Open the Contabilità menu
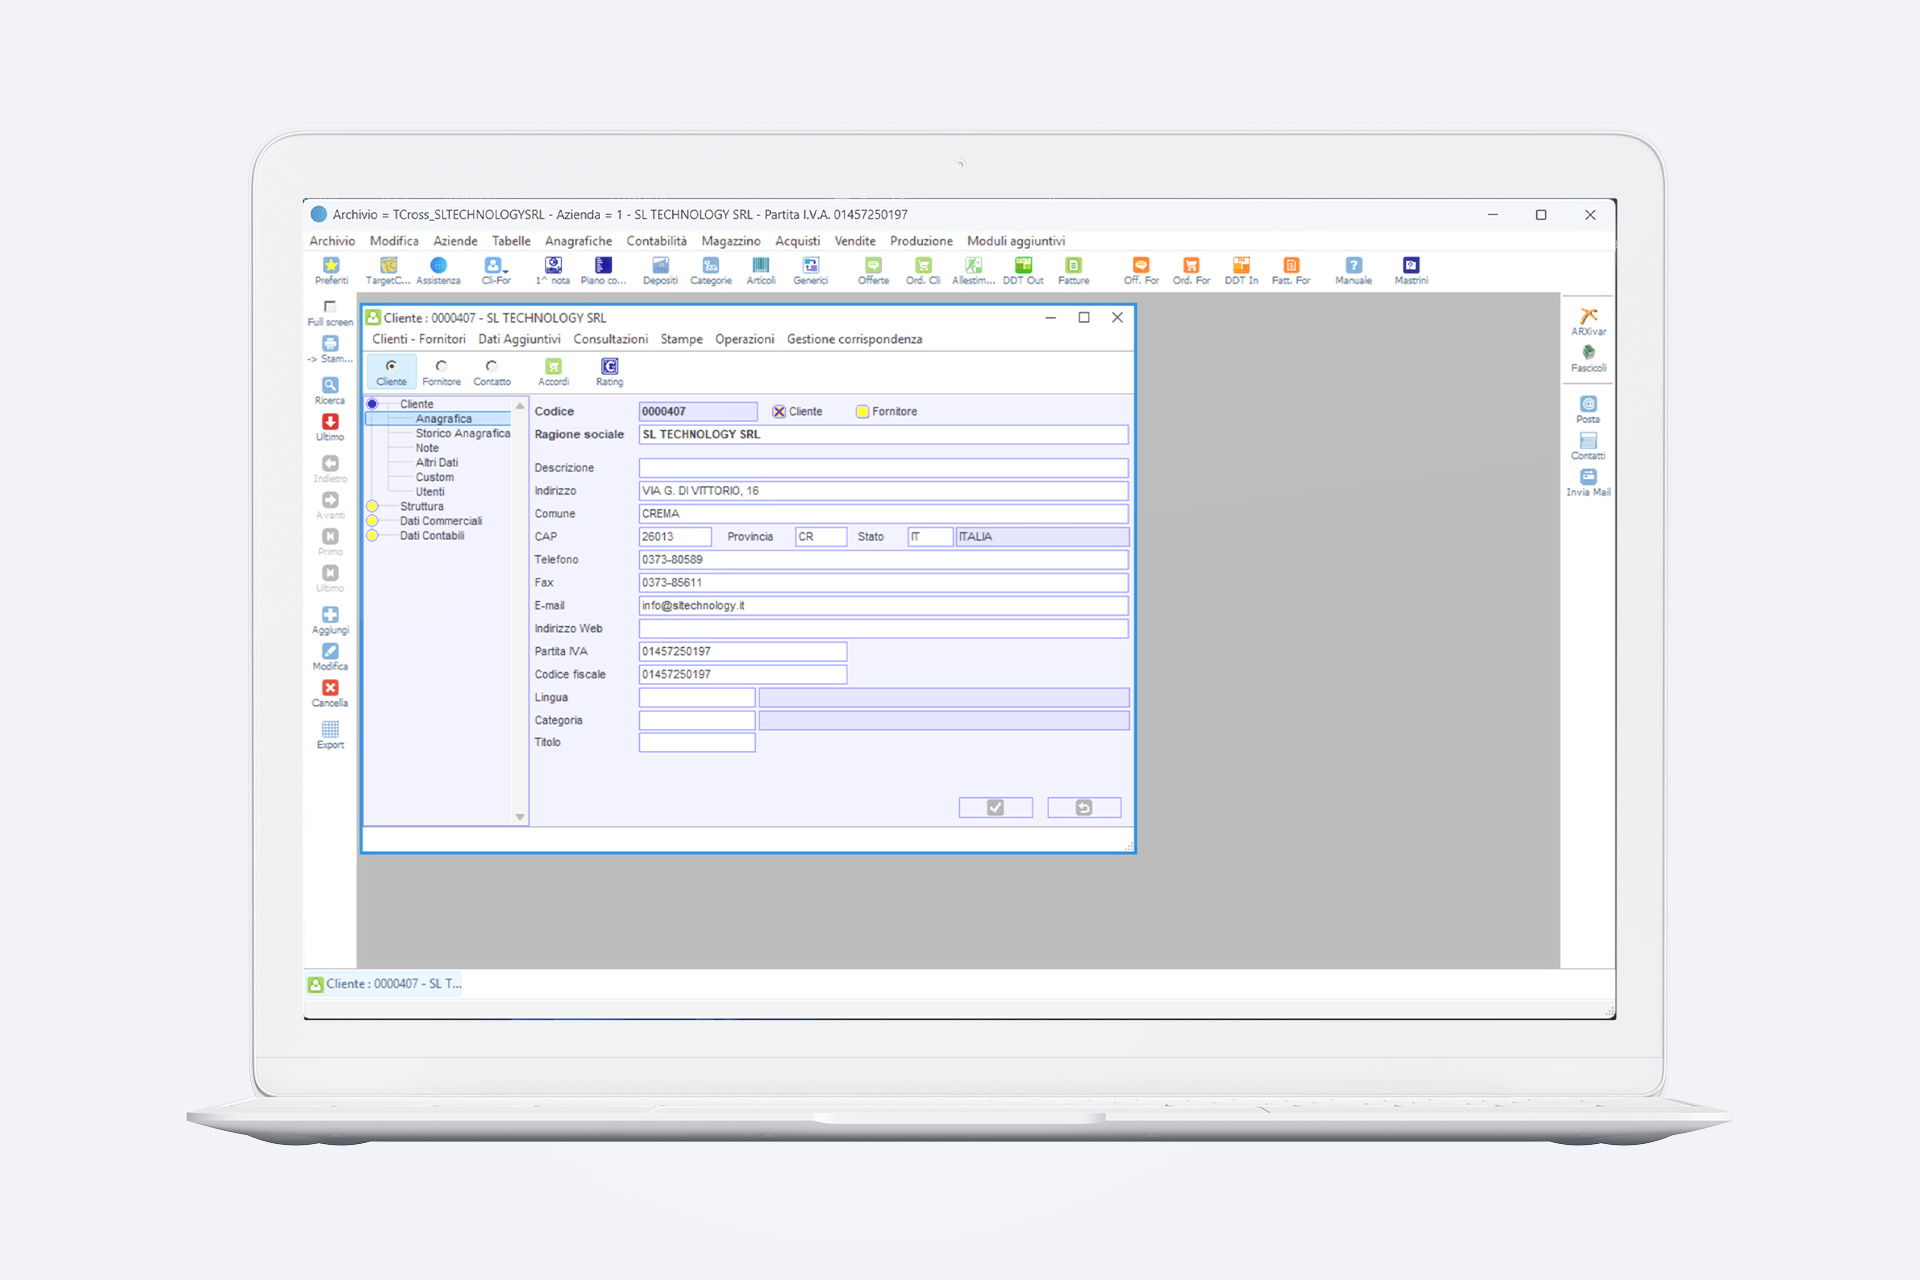The width and height of the screenshot is (1920, 1280). pos(656,241)
